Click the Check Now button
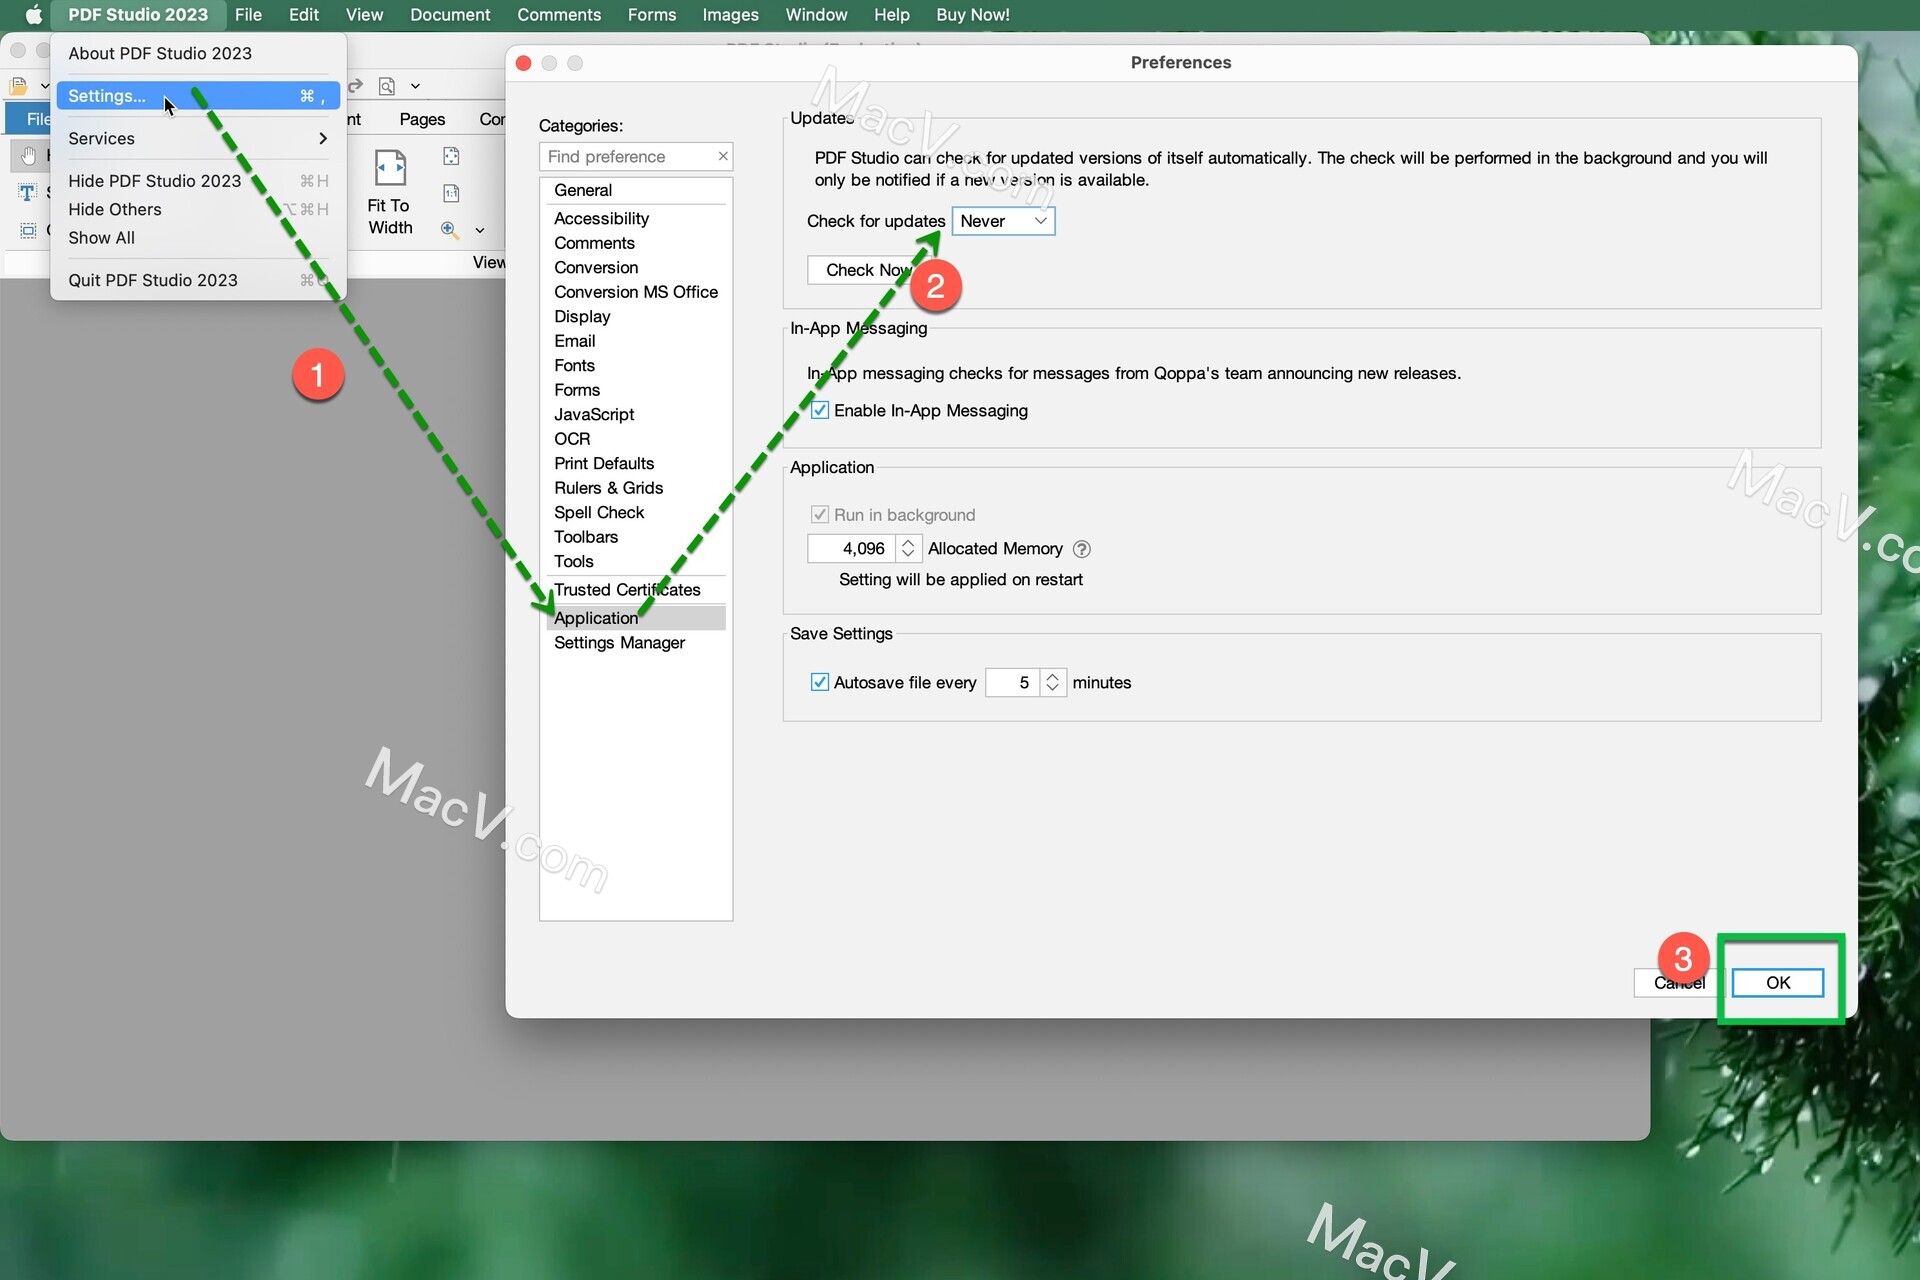Image resolution: width=1920 pixels, height=1280 pixels. point(868,270)
